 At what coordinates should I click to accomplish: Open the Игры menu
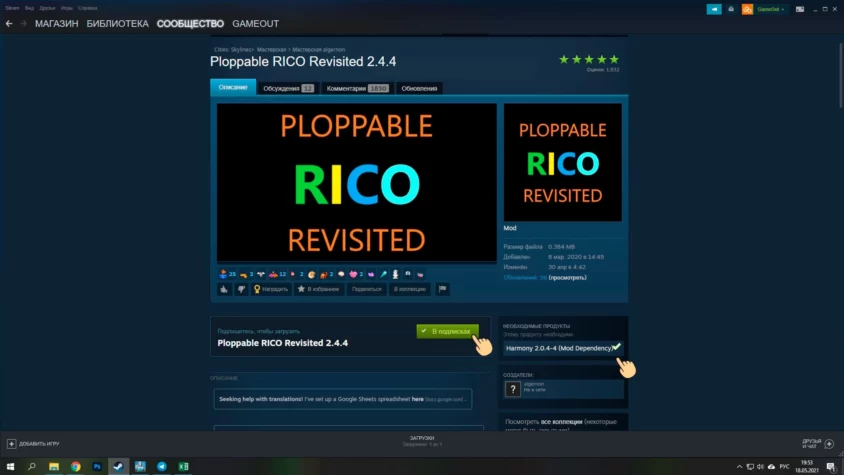pyautogui.click(x=66, y=8)
